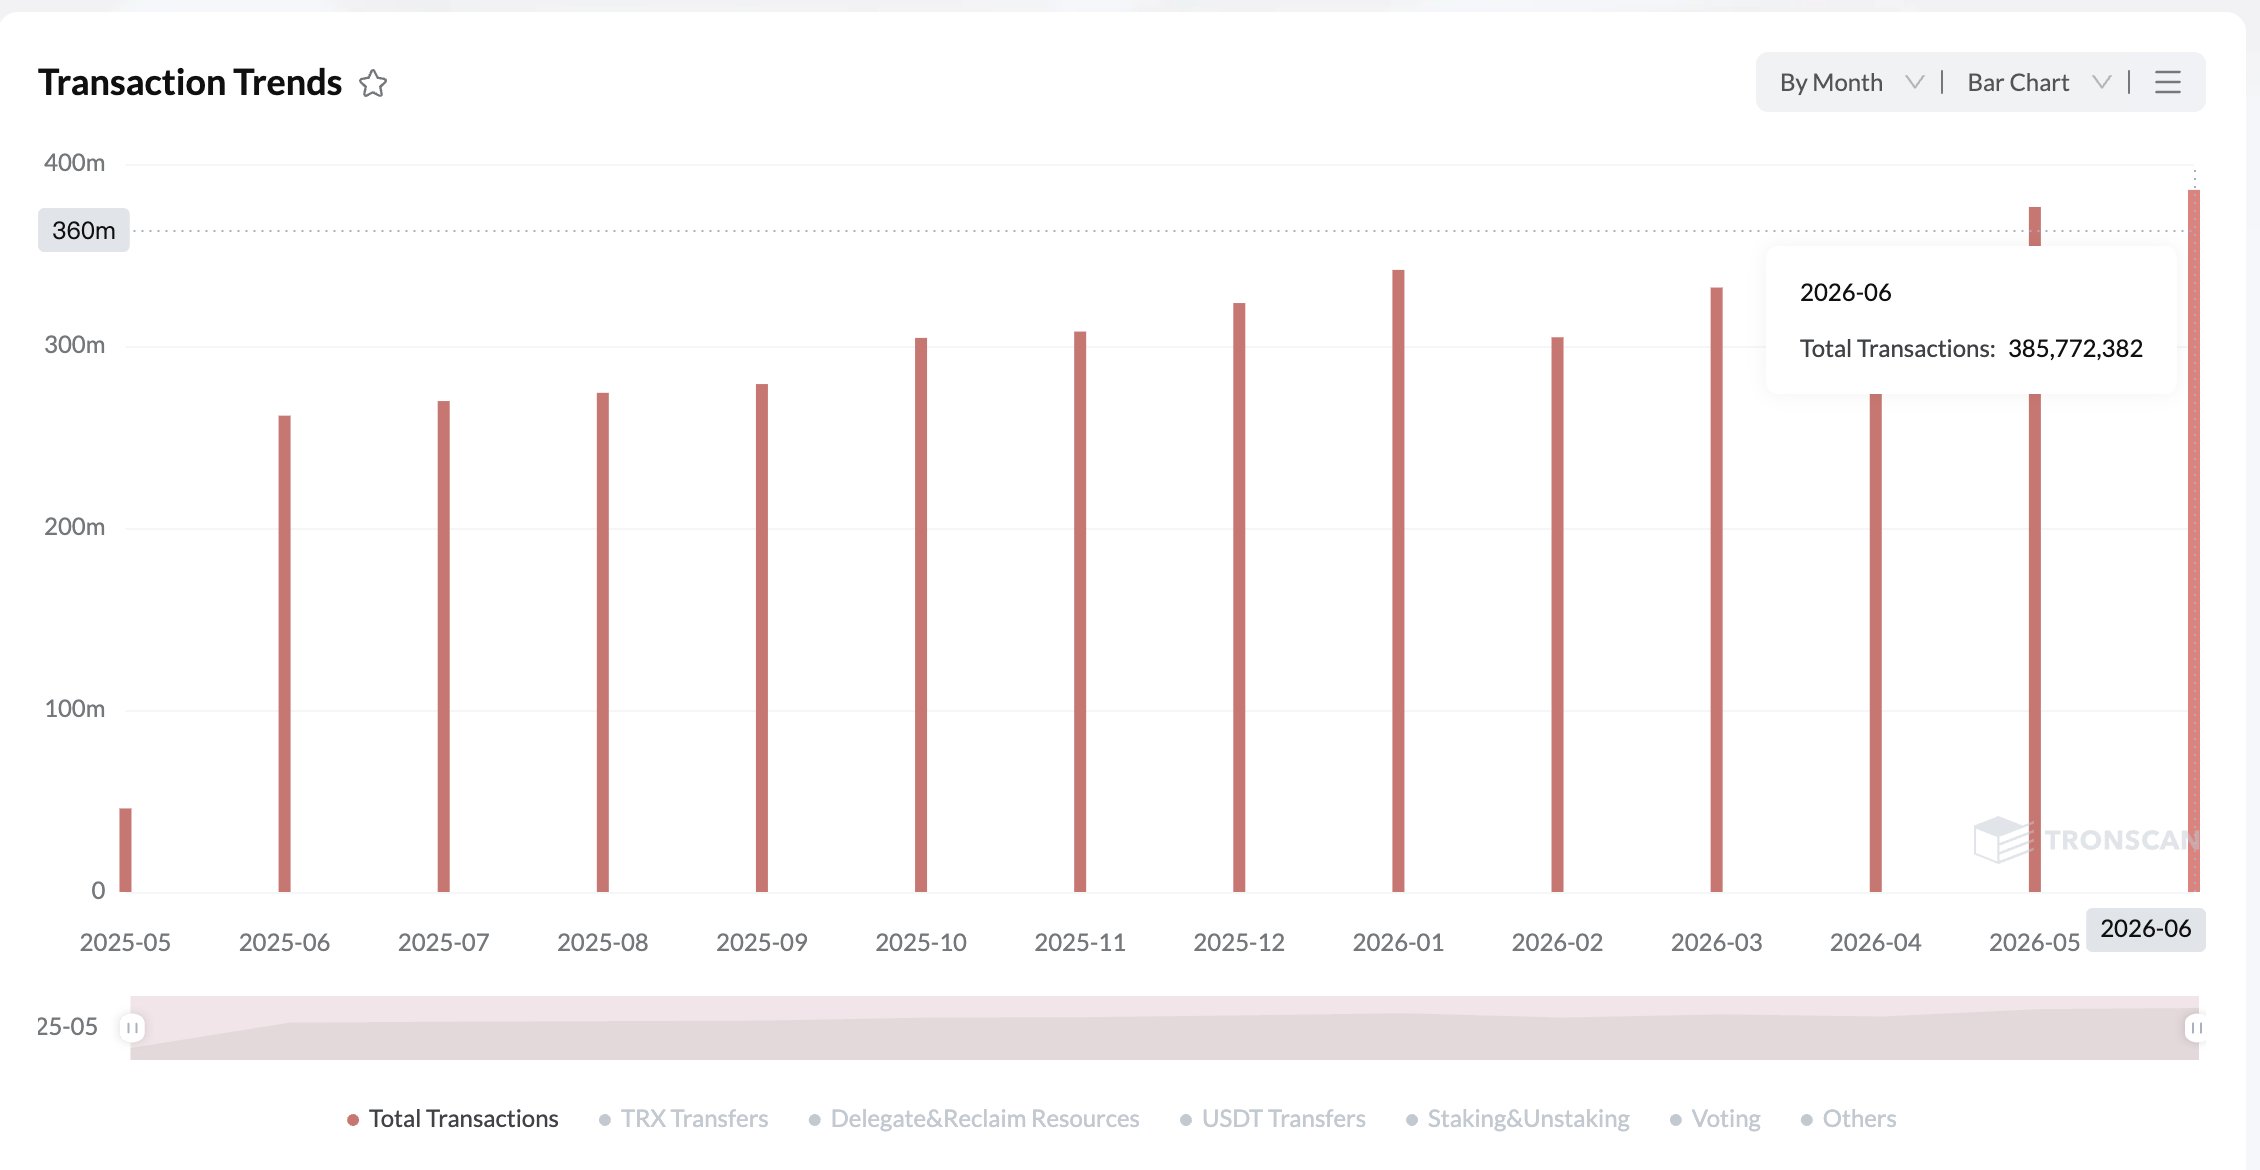Screen dimensions: 2260x1170
Task: Click the 2025-05 bar
Action: tap(126, 850)
